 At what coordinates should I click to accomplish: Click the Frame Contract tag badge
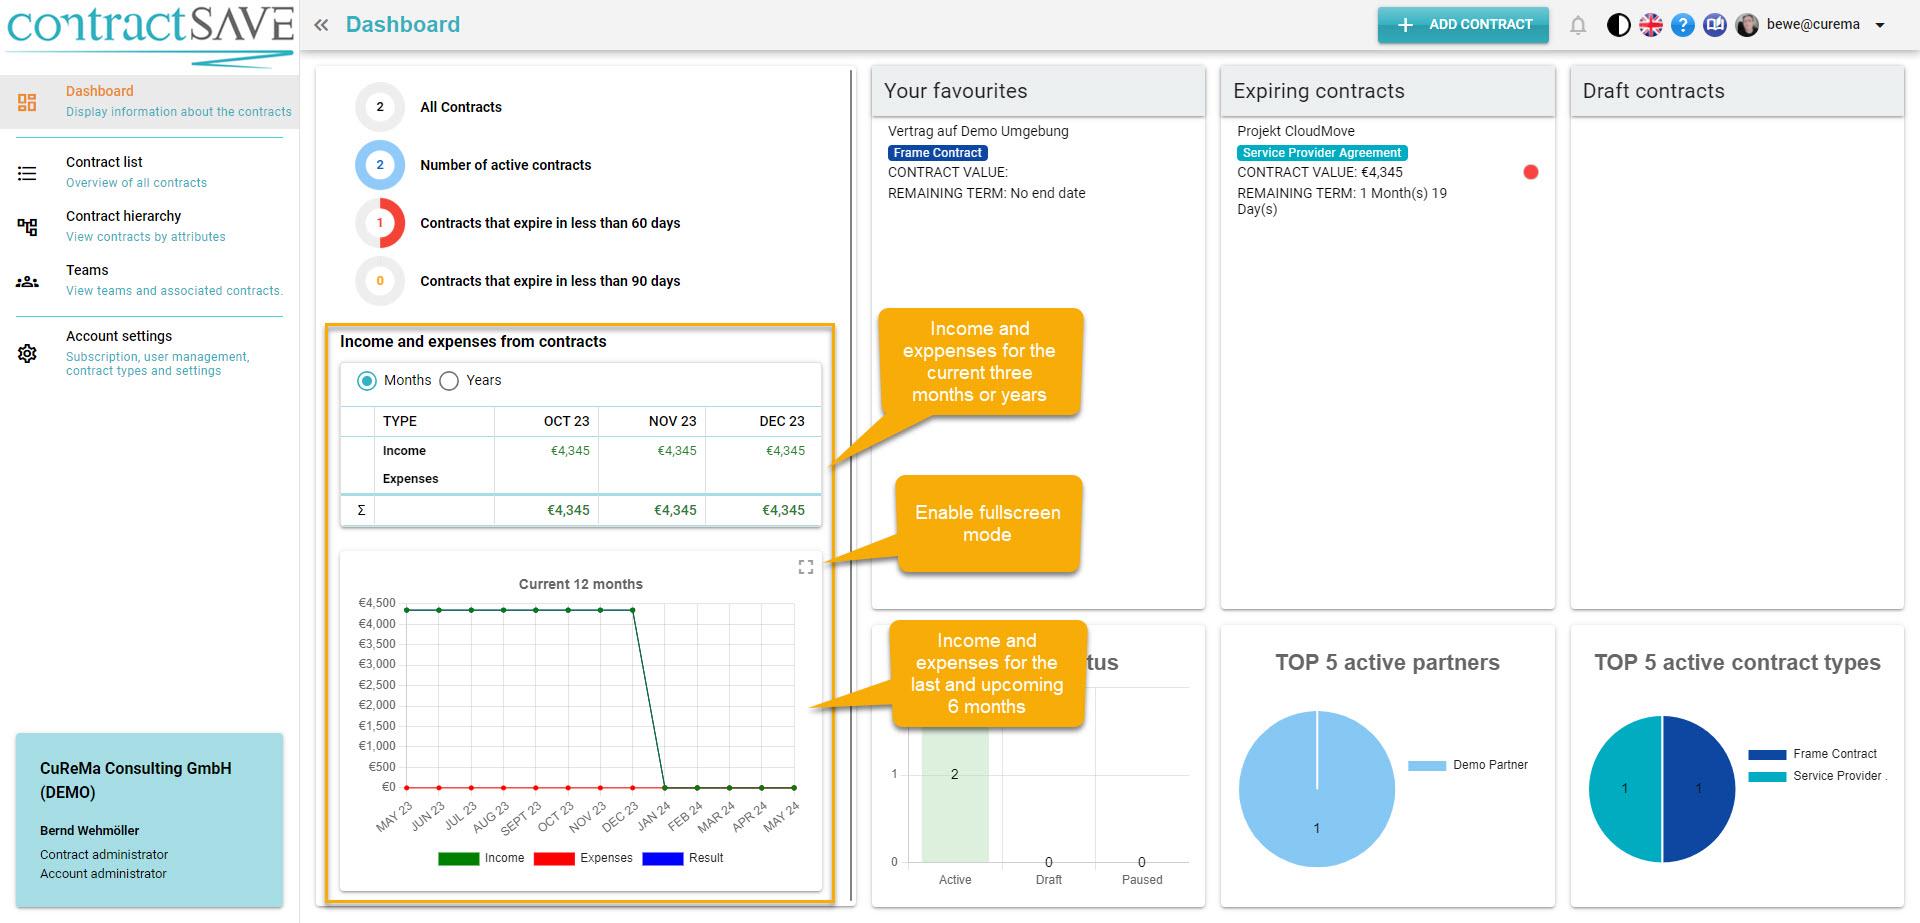[938, 153]
